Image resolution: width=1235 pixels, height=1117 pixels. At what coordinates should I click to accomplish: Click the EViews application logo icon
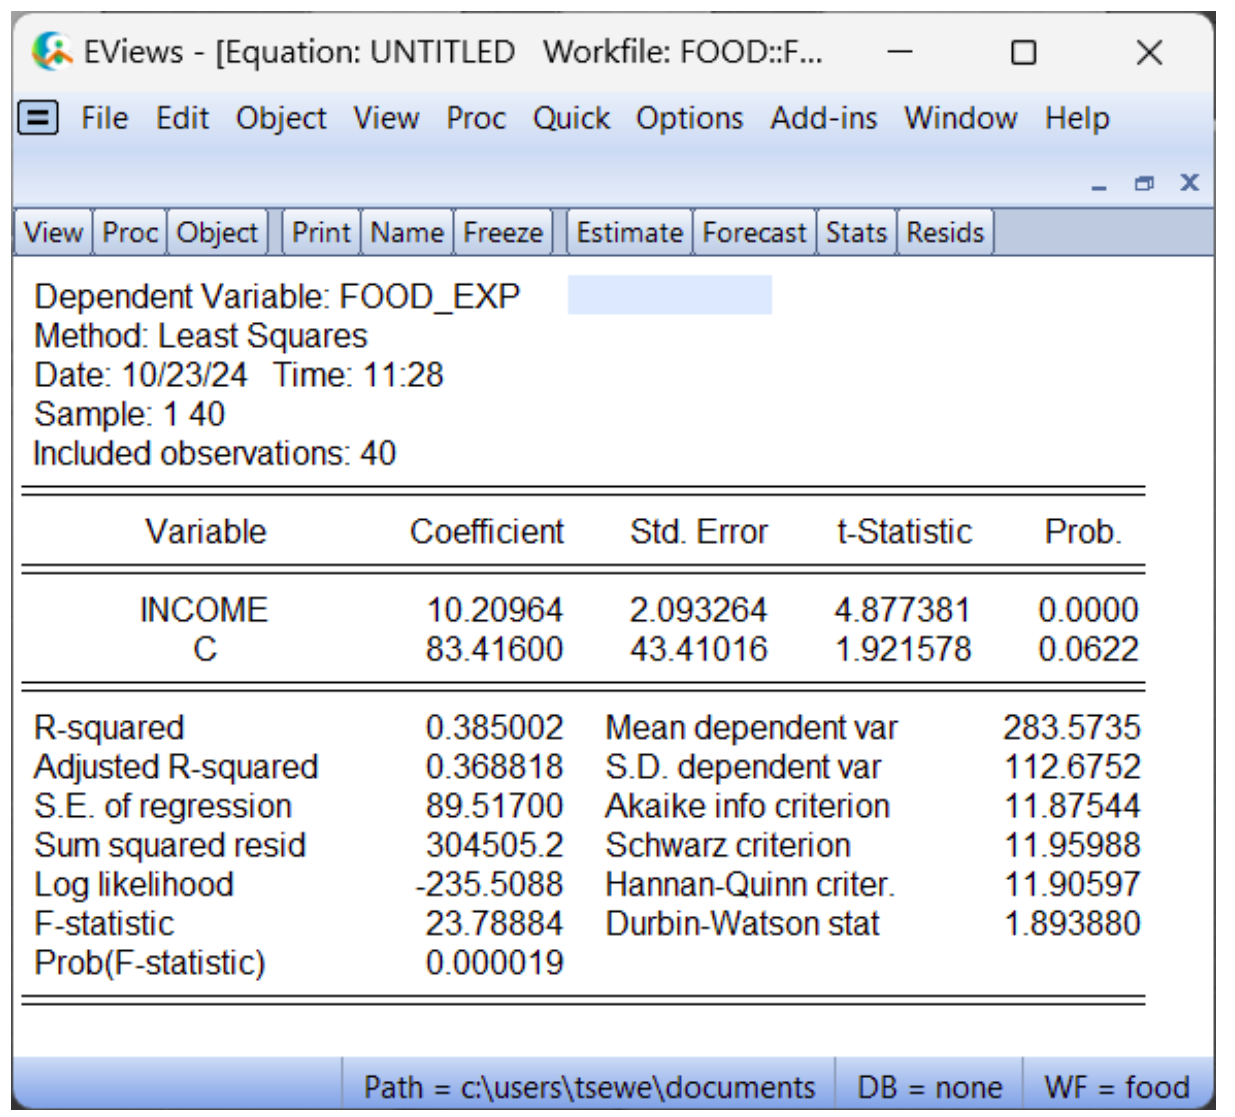(x=52, y=51)
